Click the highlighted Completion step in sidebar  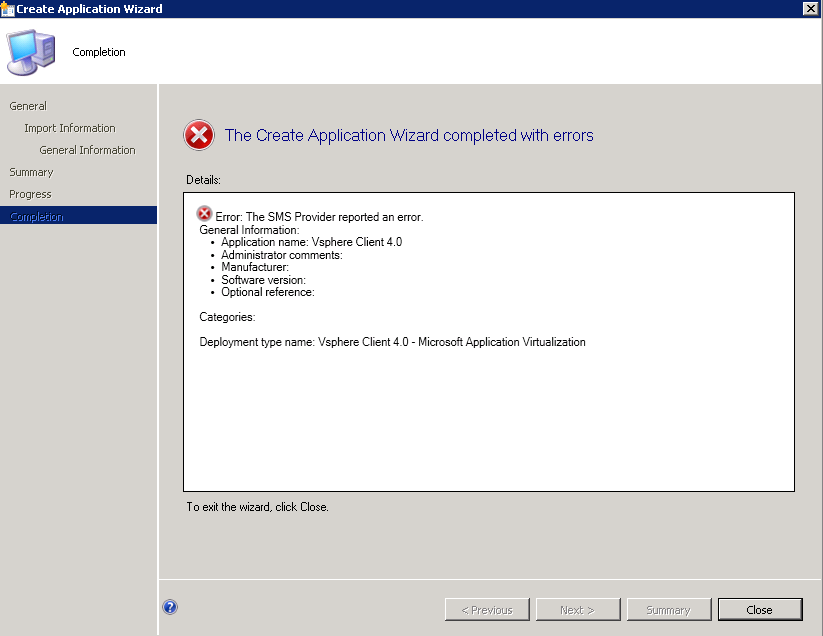click(x=36, y=217)
